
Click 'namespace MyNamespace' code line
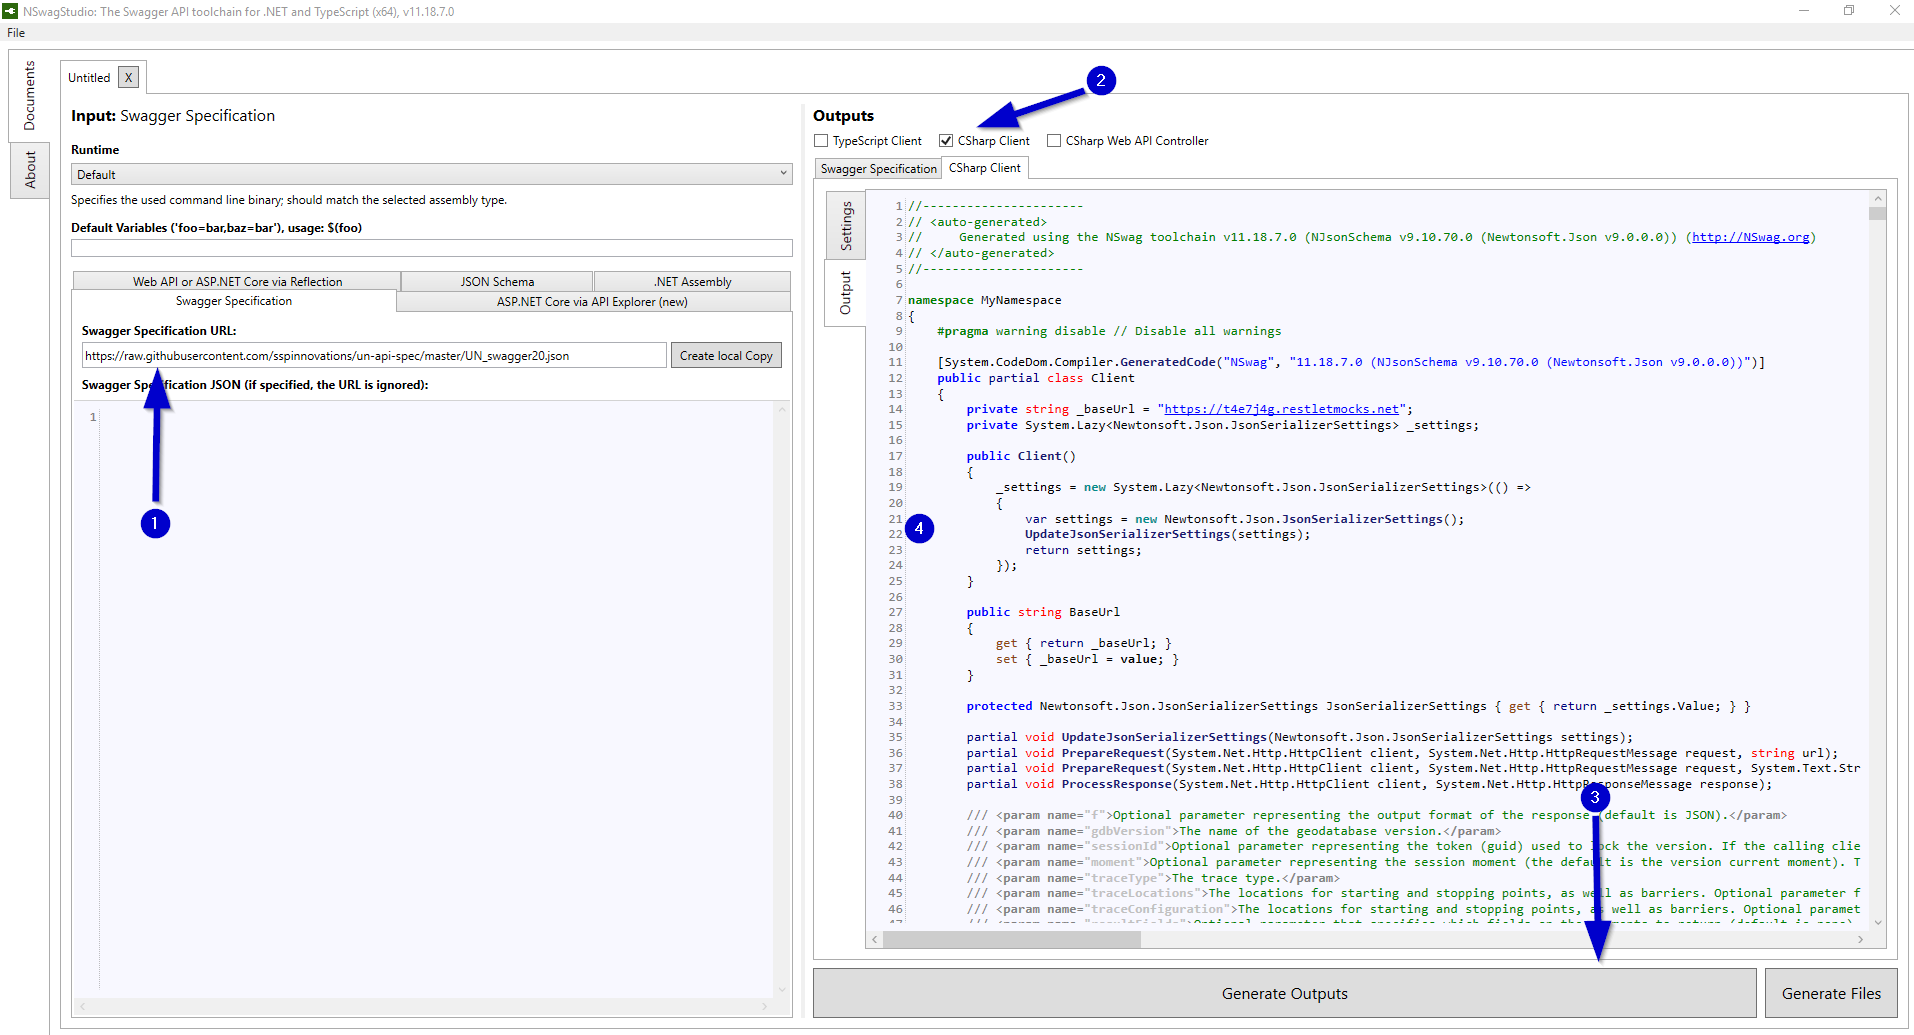click(985, 300)
